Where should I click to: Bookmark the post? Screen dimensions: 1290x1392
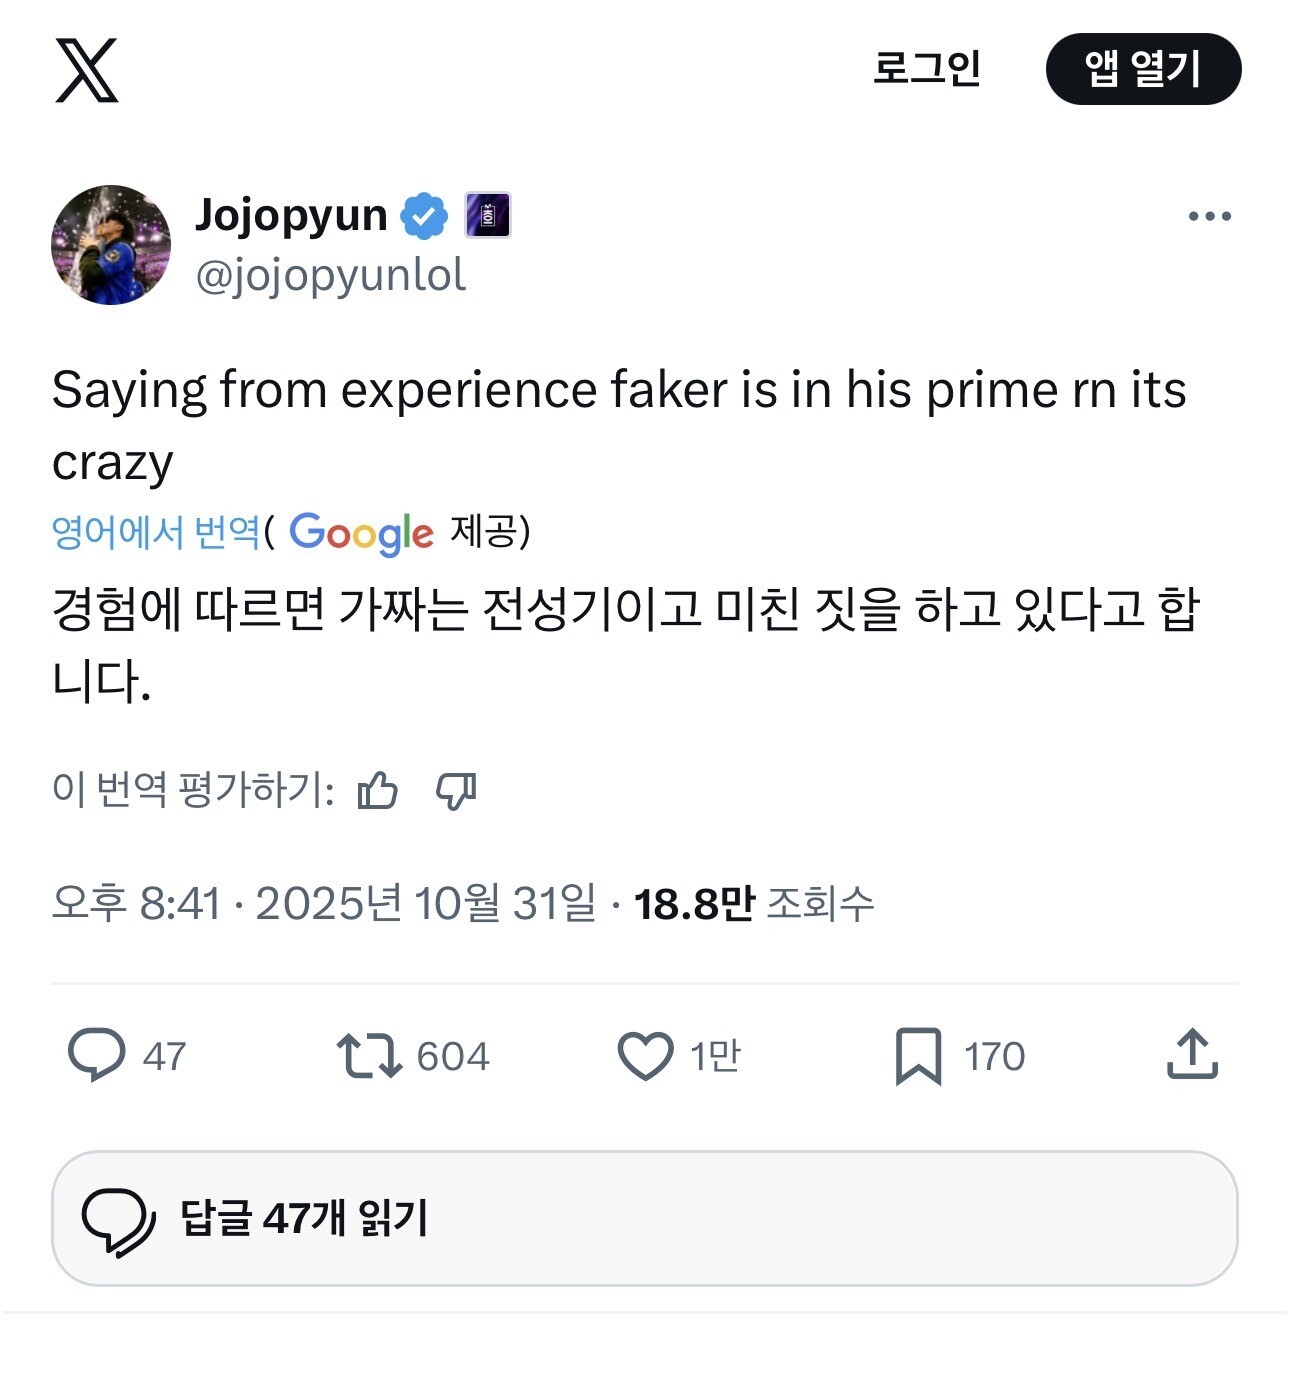click(918, 1056)
